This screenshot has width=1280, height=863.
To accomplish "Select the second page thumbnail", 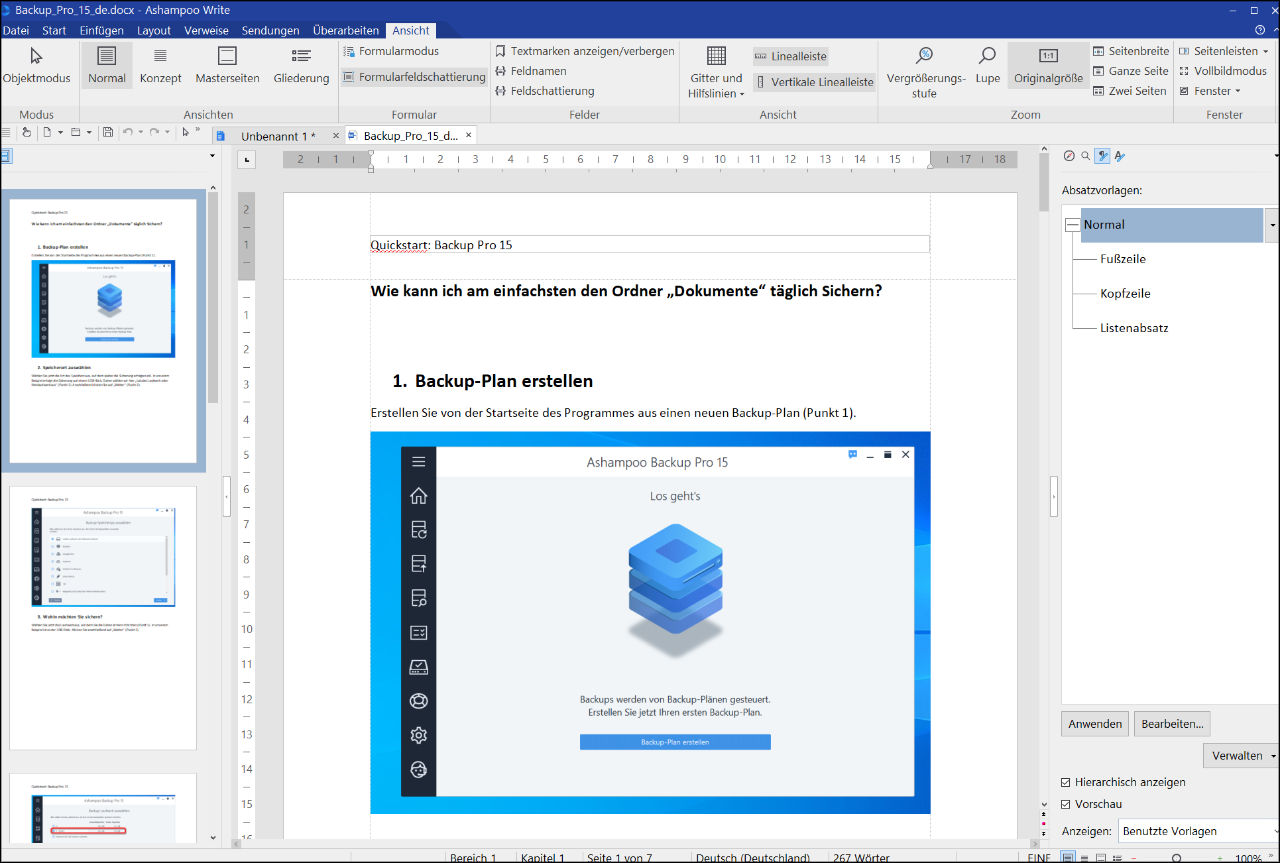I will (x=103, y=618).
